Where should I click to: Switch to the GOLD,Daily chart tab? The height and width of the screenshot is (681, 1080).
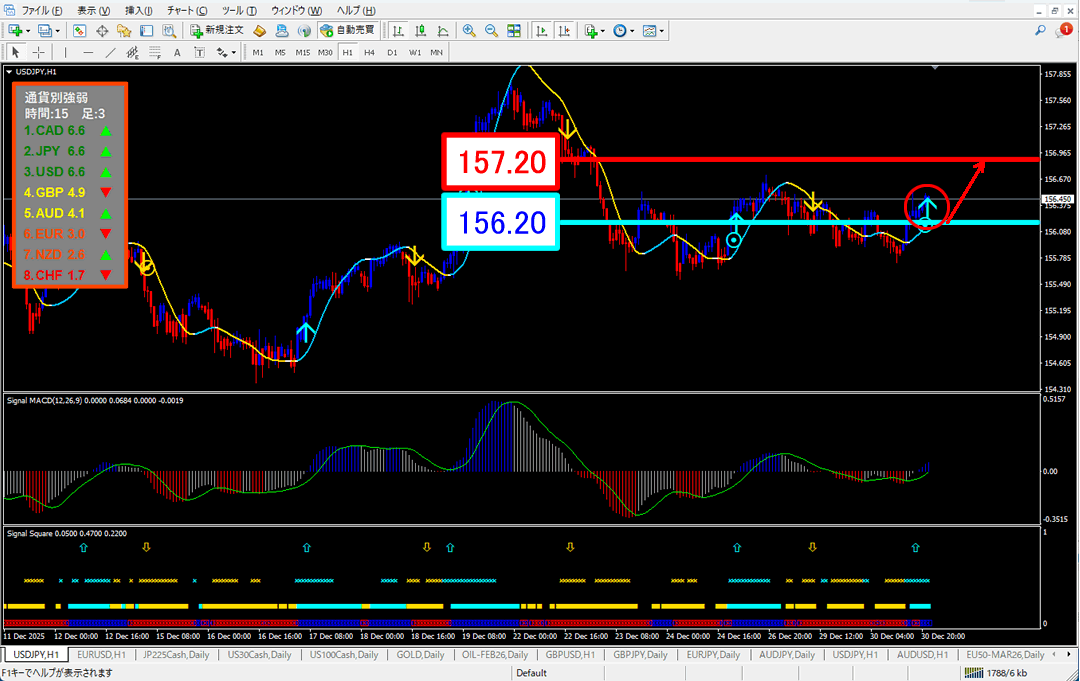420,654
